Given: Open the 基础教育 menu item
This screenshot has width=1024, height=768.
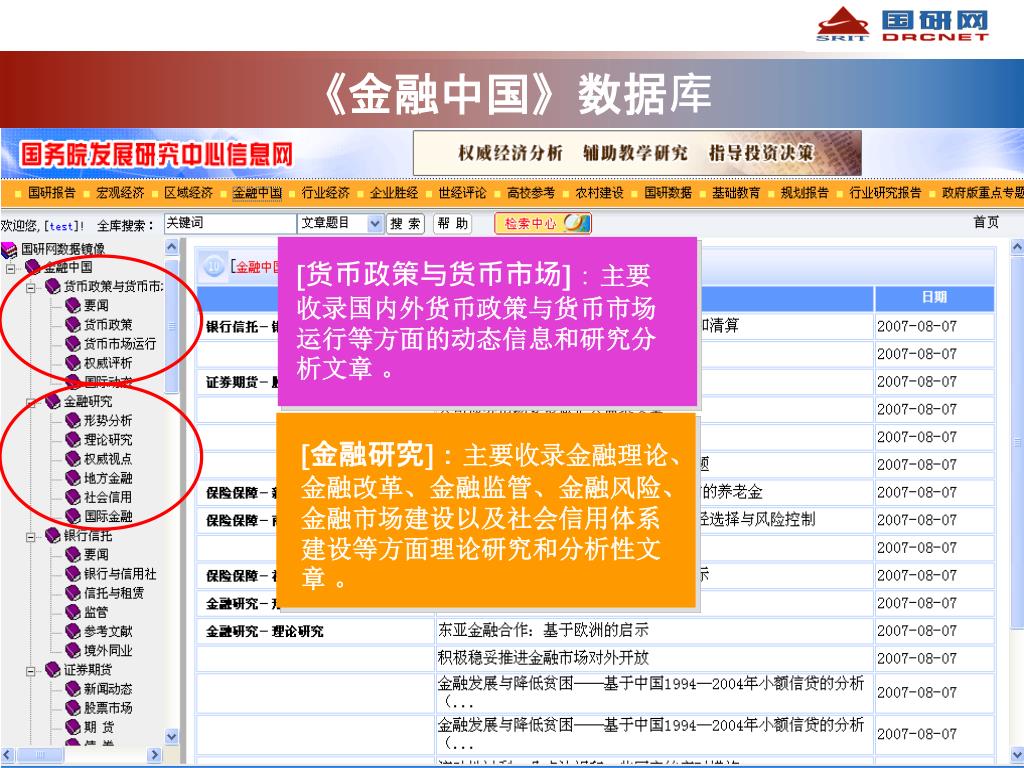Looking at the screenshot, I should point(736,193).
